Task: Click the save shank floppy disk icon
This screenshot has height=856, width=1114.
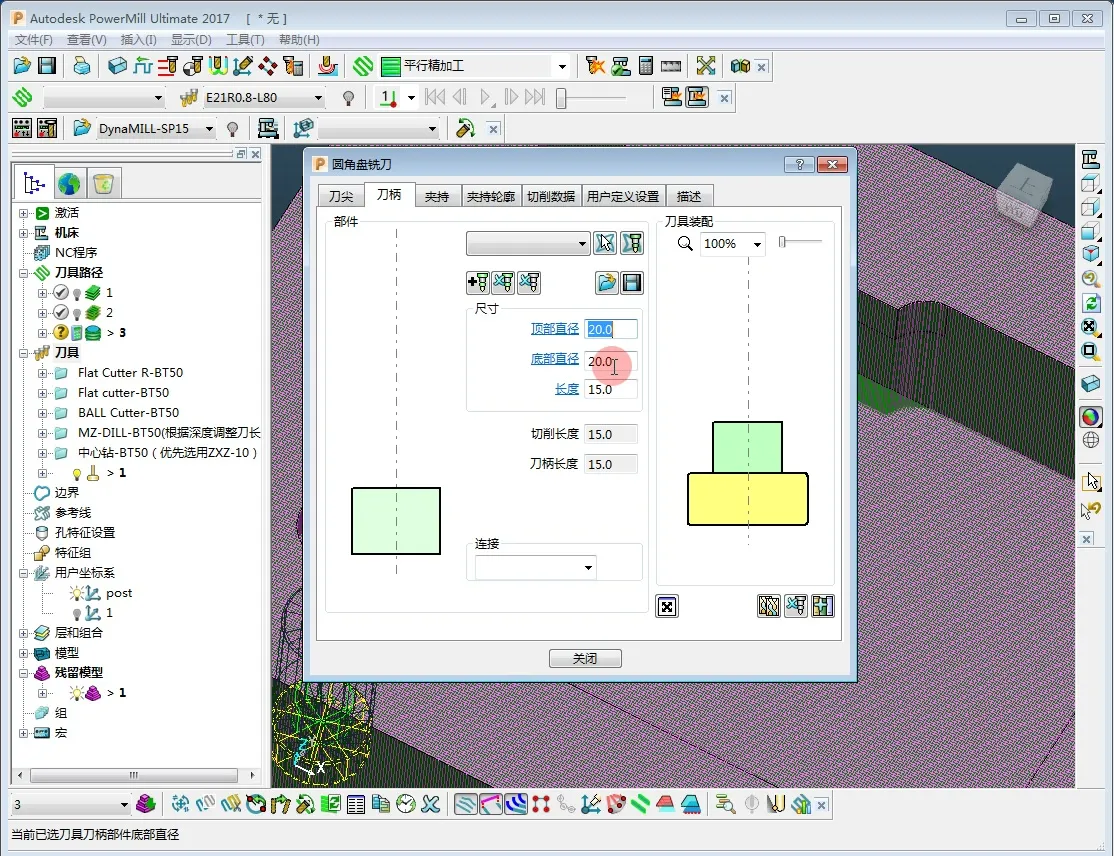Action: [632, 283]
